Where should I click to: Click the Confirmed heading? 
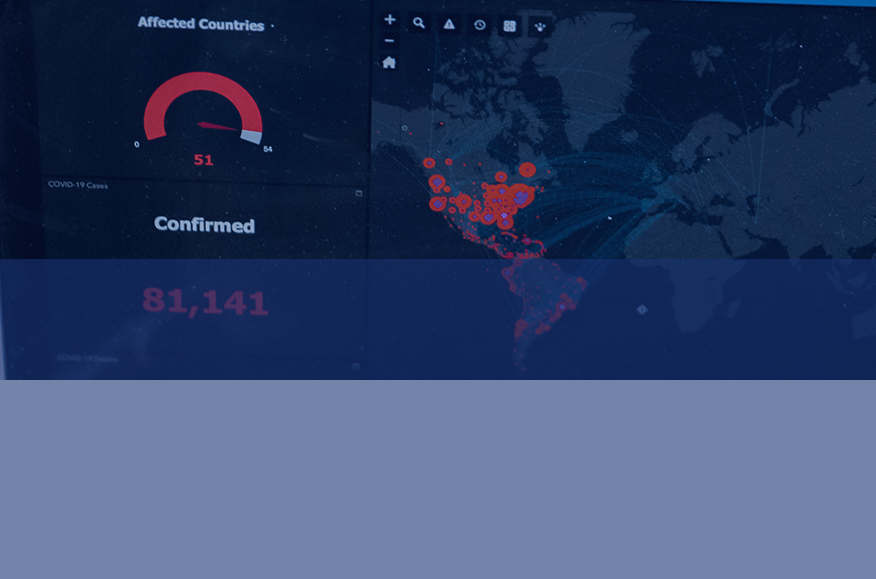[x=204, y=224]
